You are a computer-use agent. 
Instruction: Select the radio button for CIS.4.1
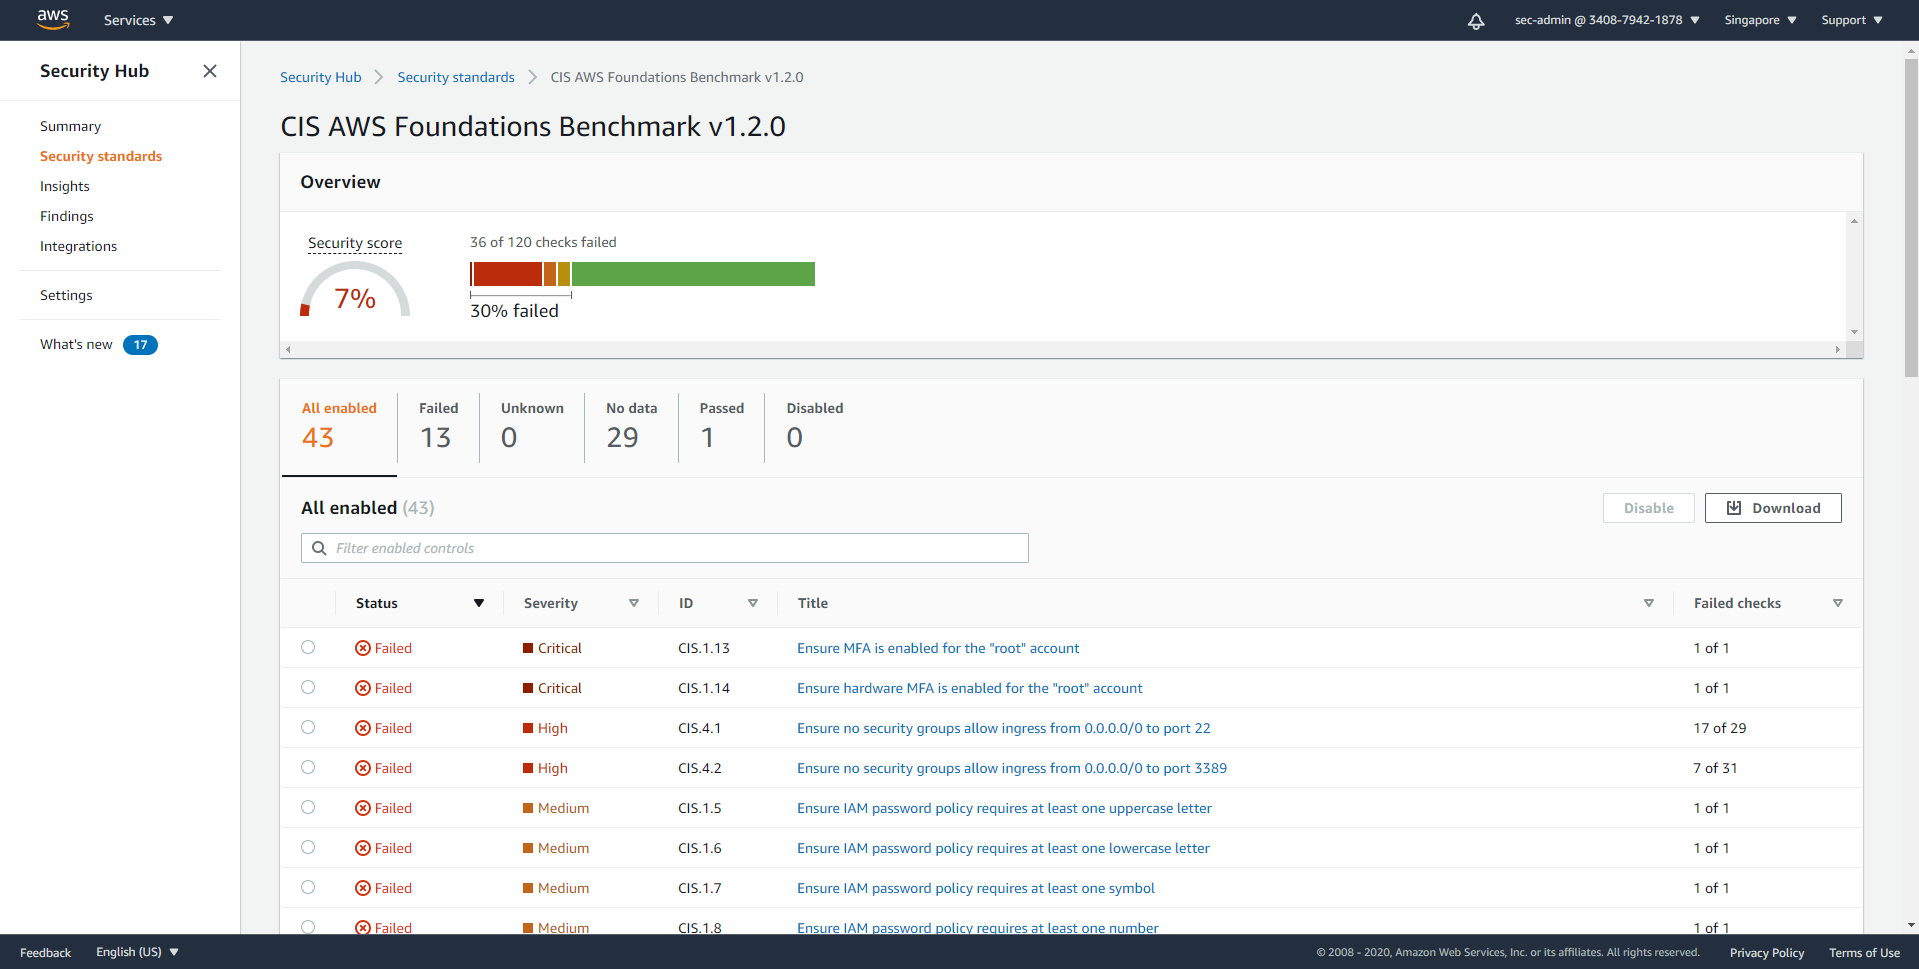(x=308, y=727)
